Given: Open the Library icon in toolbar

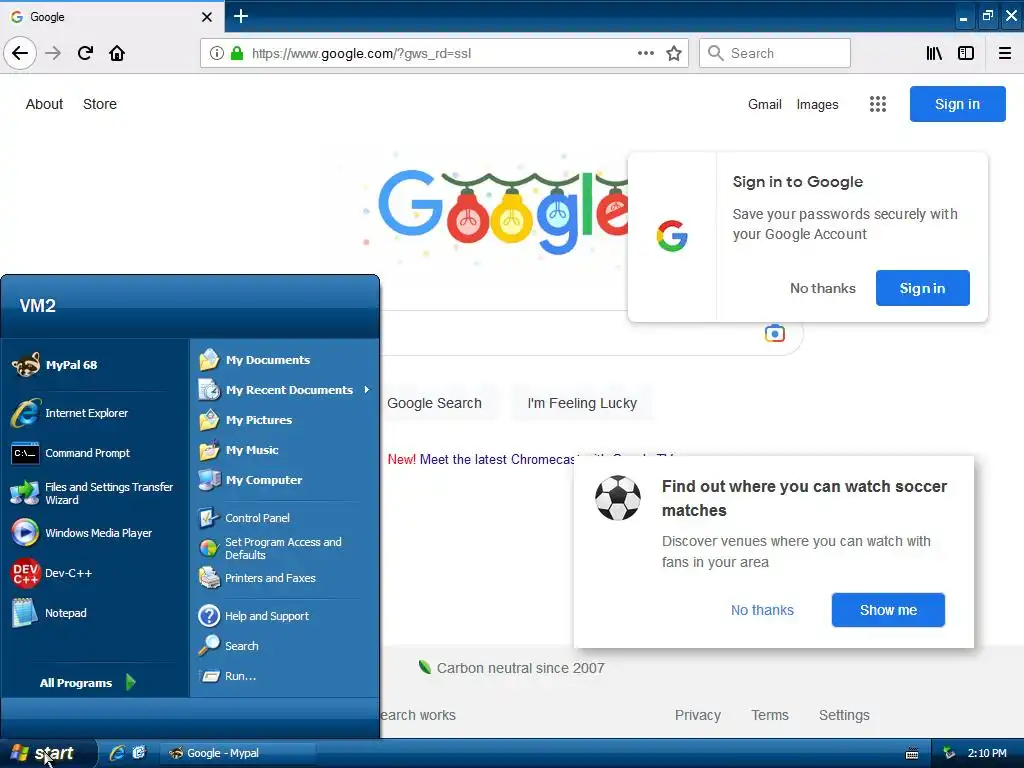Looking at the screenshot, I should coord(934,53).
